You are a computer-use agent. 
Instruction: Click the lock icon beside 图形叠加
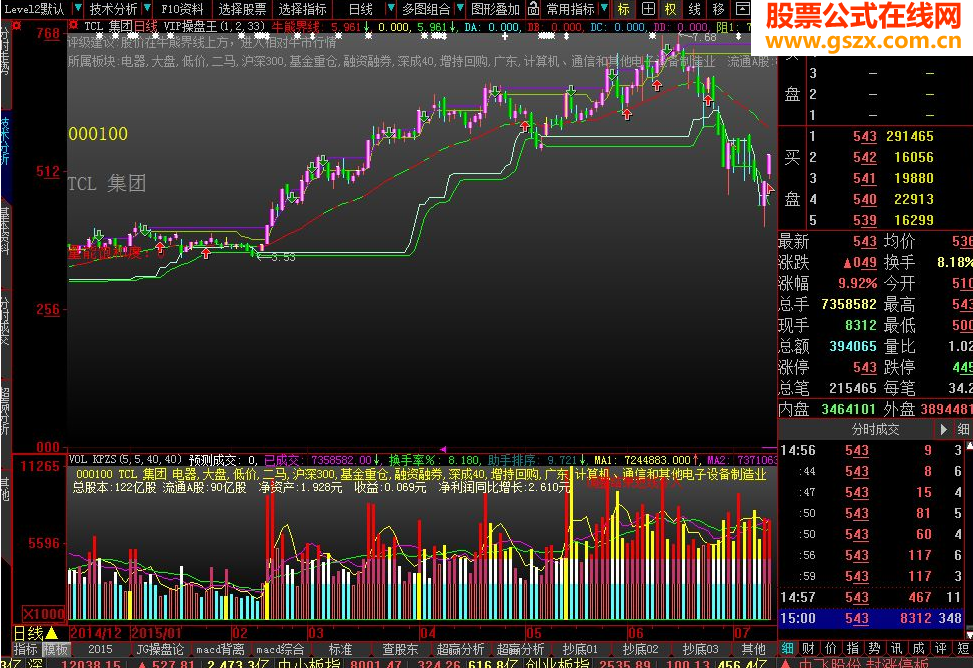click(533, 9)
